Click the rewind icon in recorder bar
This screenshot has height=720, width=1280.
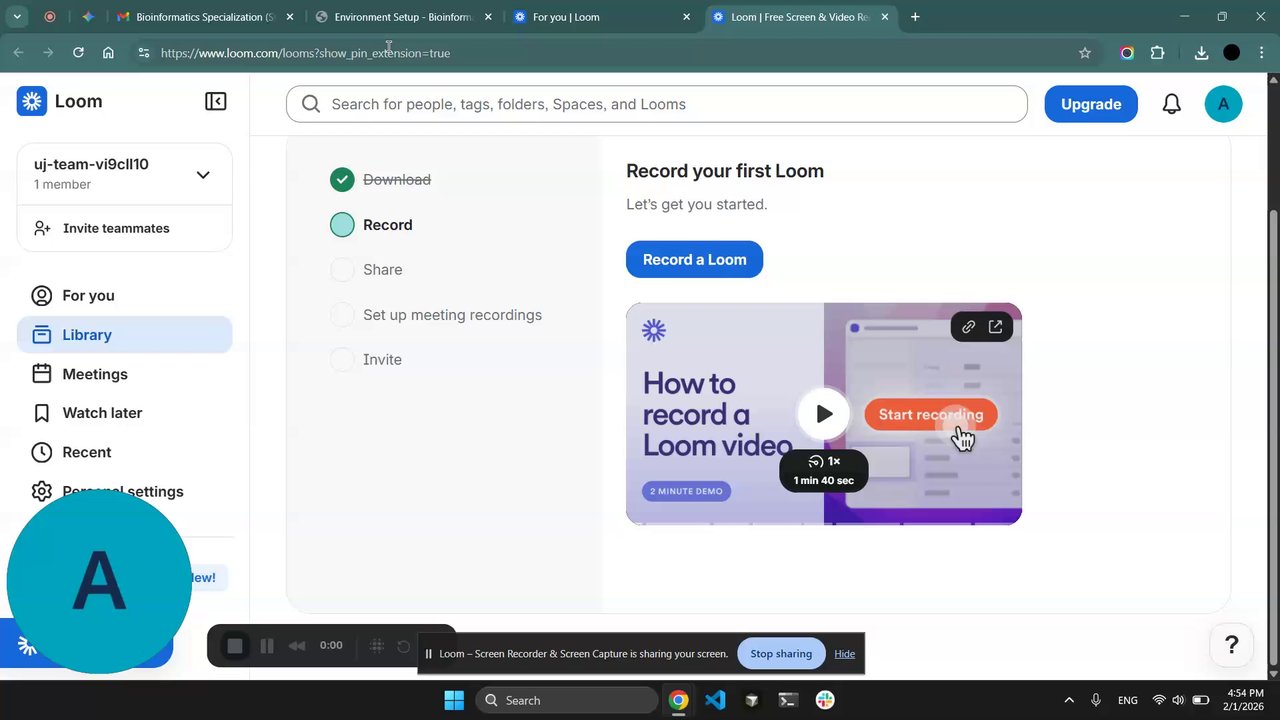point(297,646)
